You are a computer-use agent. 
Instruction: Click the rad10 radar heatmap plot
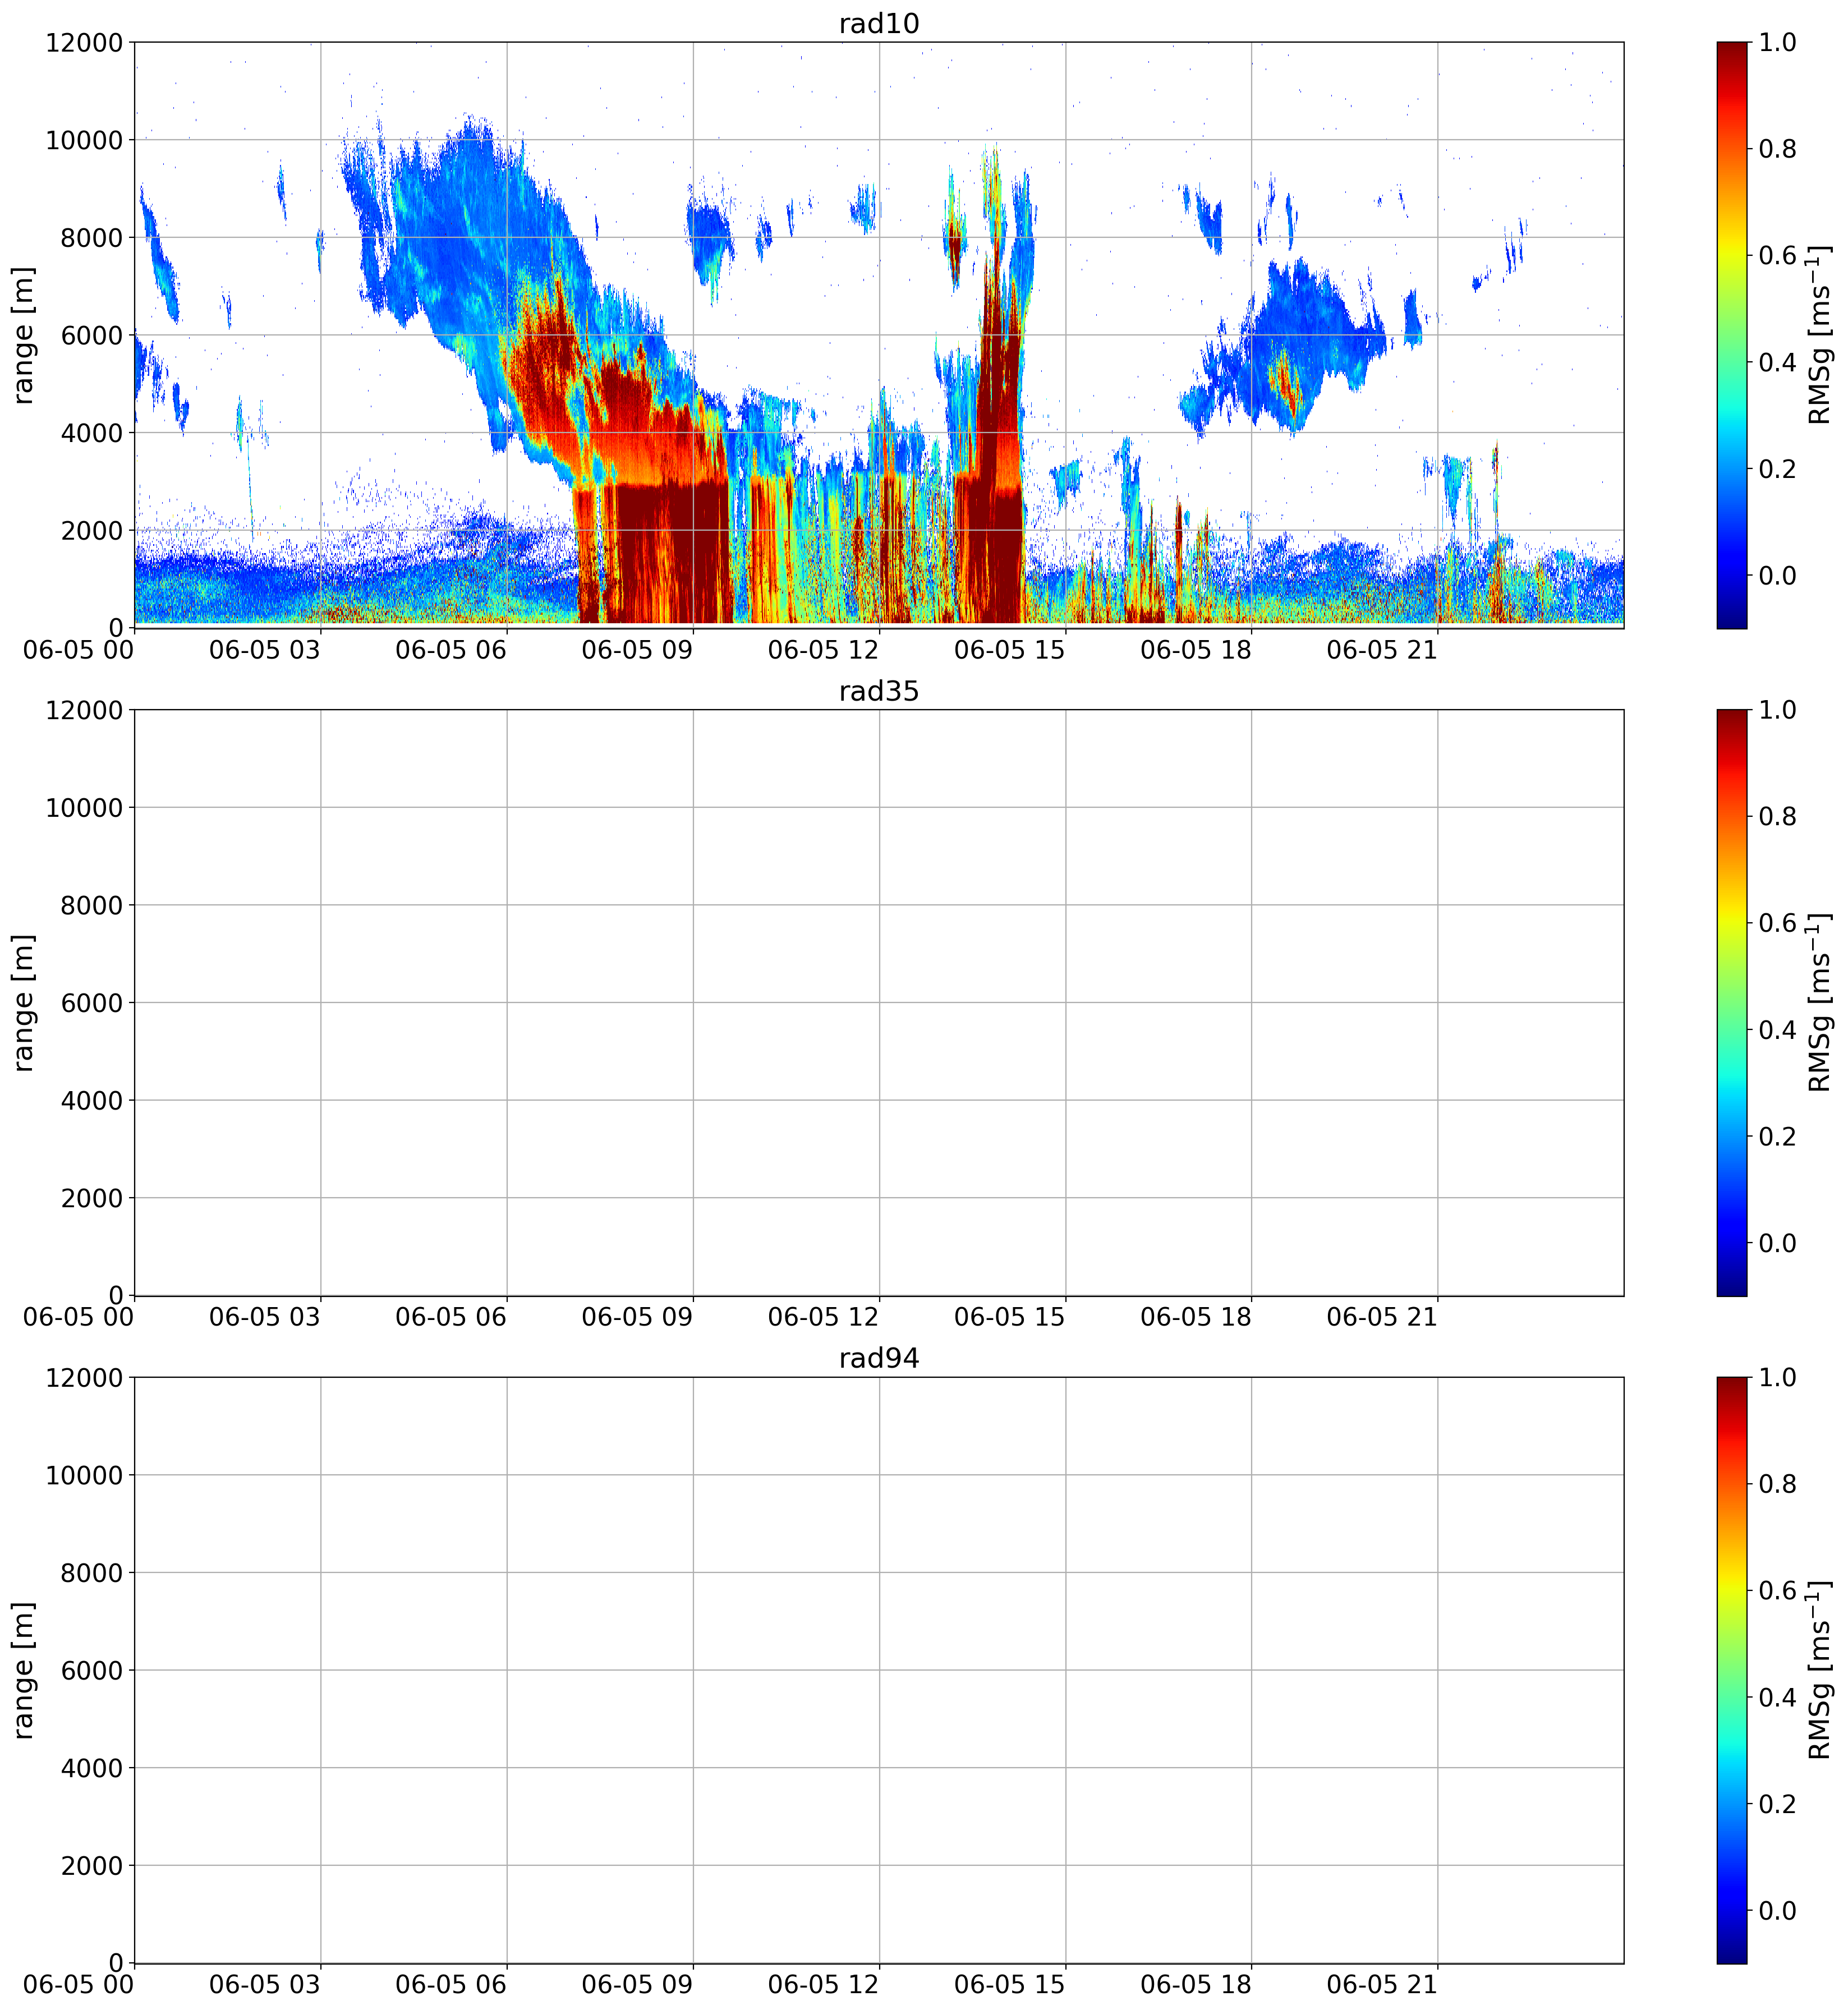point(878,335)
